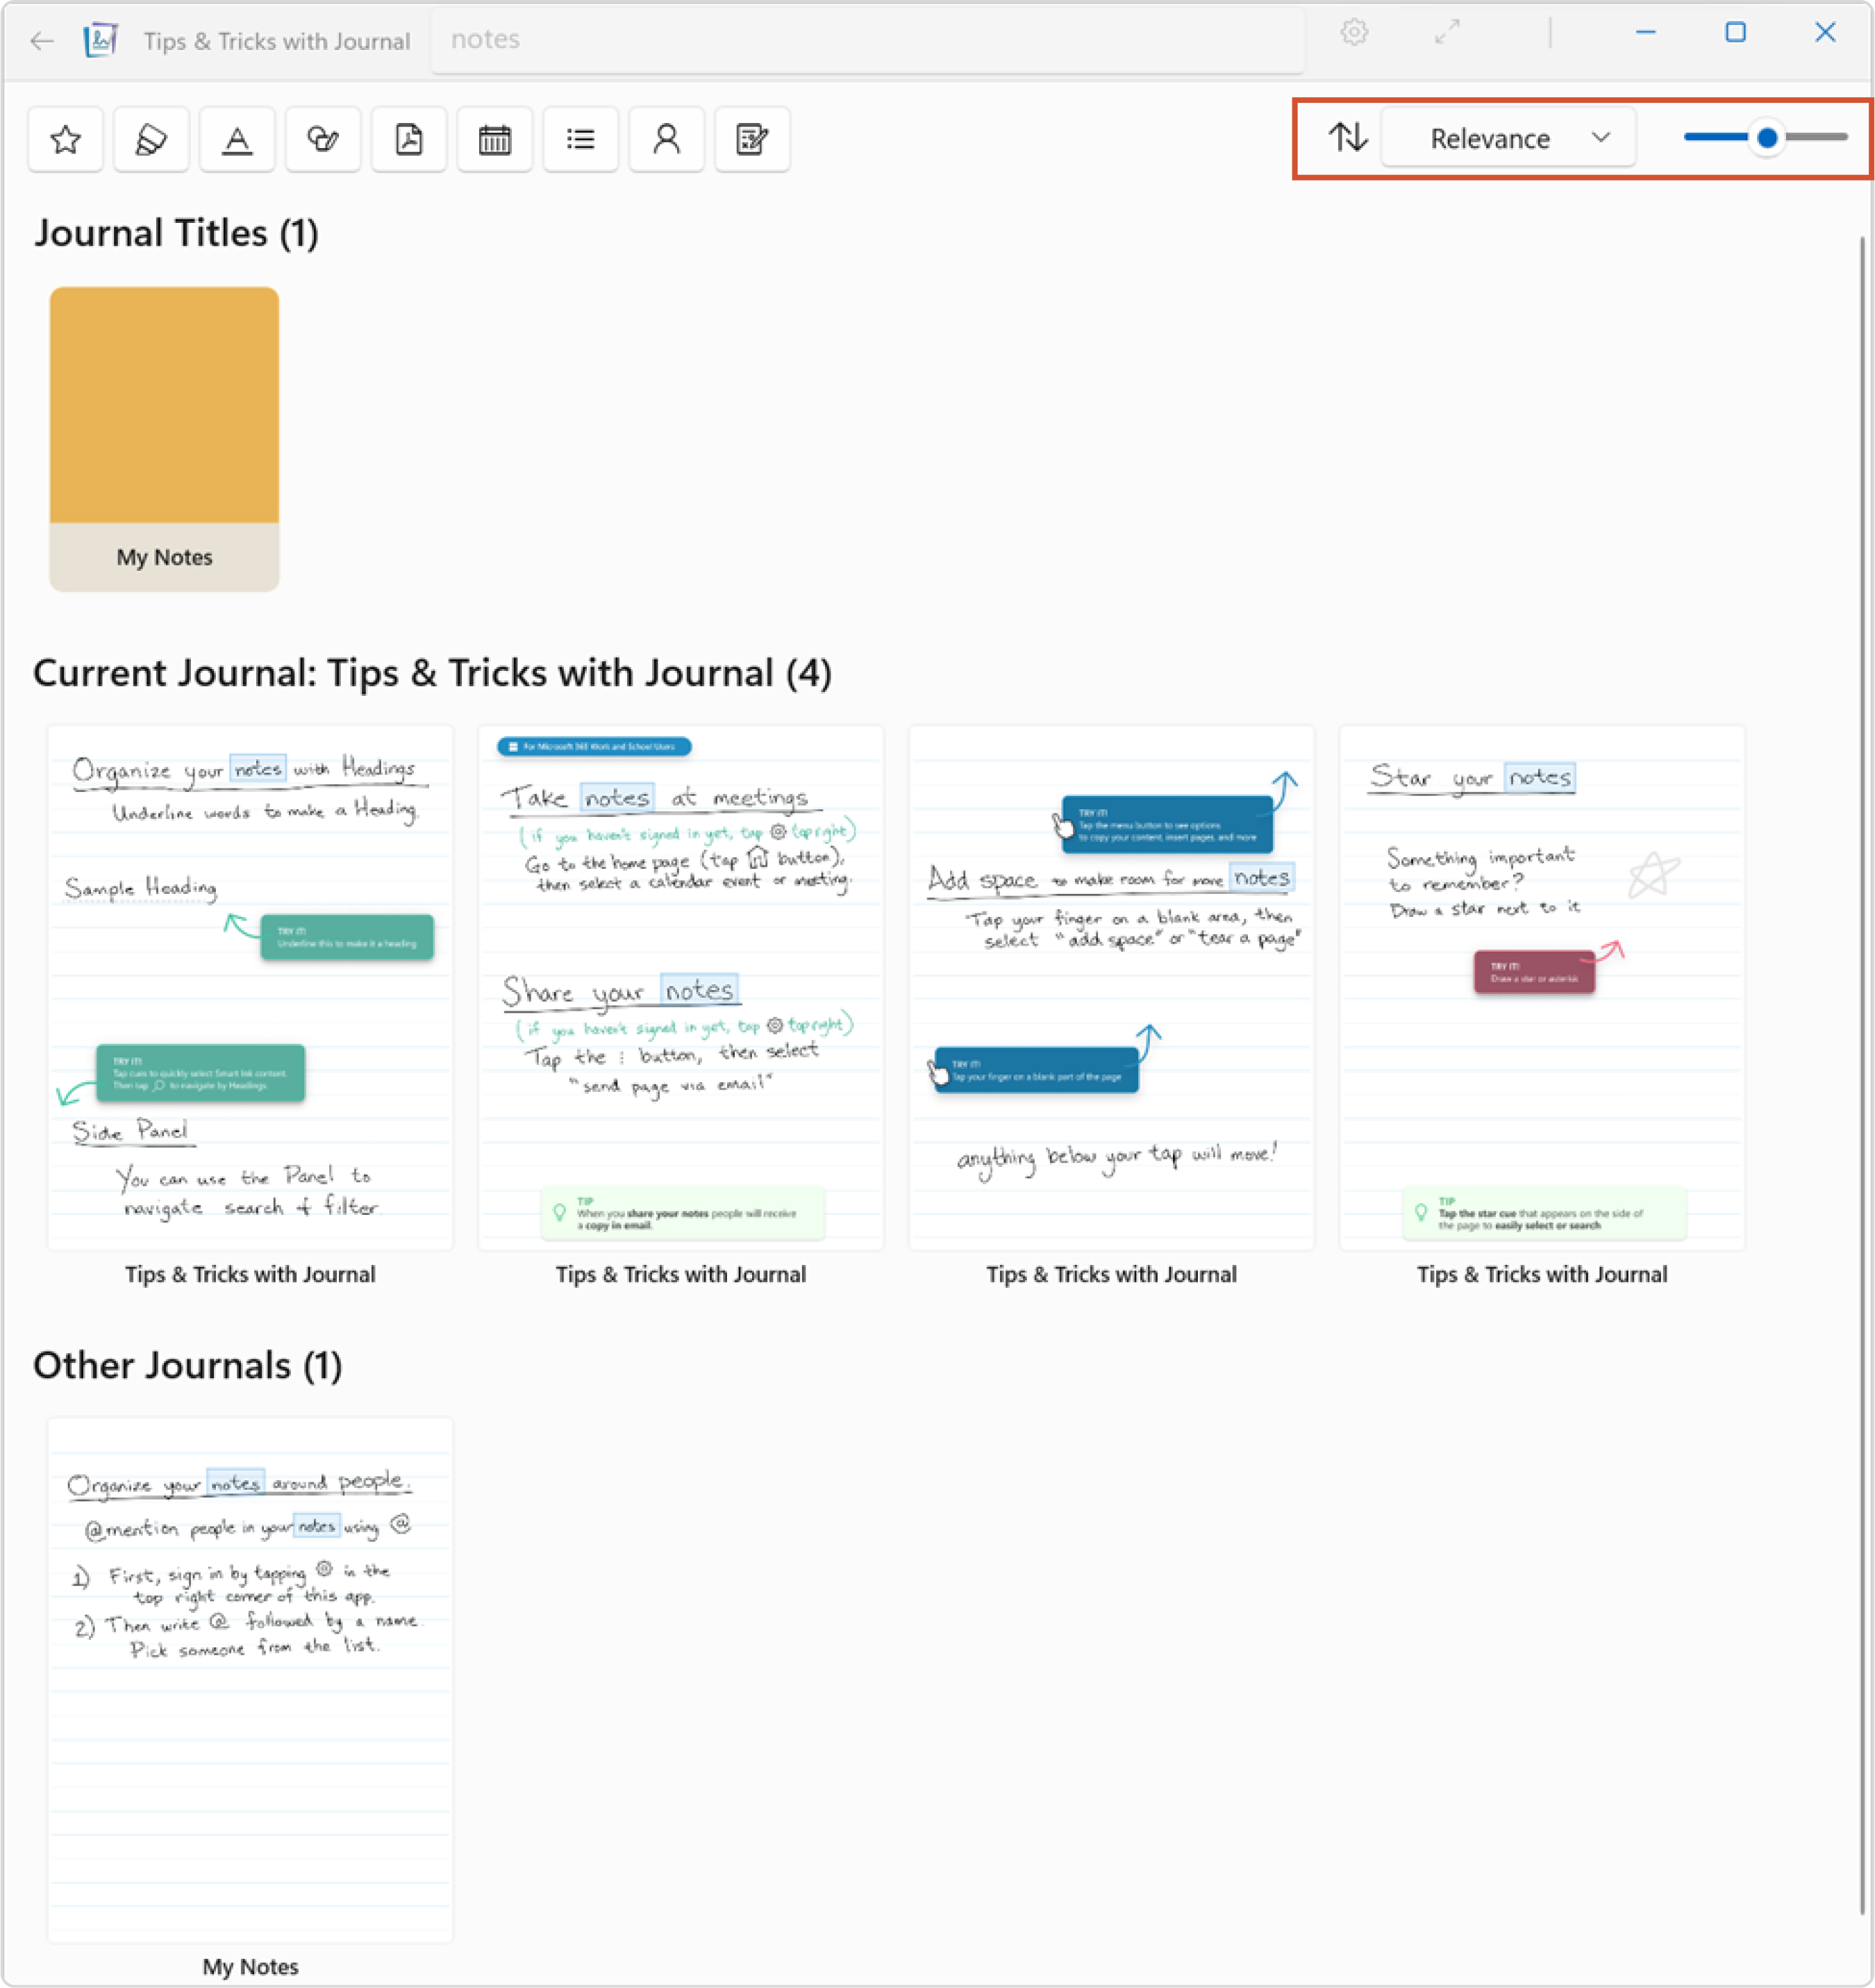1875x1988 pixels.
Task: Click the thumbnail size slider
Action: tap(1766, 137)
